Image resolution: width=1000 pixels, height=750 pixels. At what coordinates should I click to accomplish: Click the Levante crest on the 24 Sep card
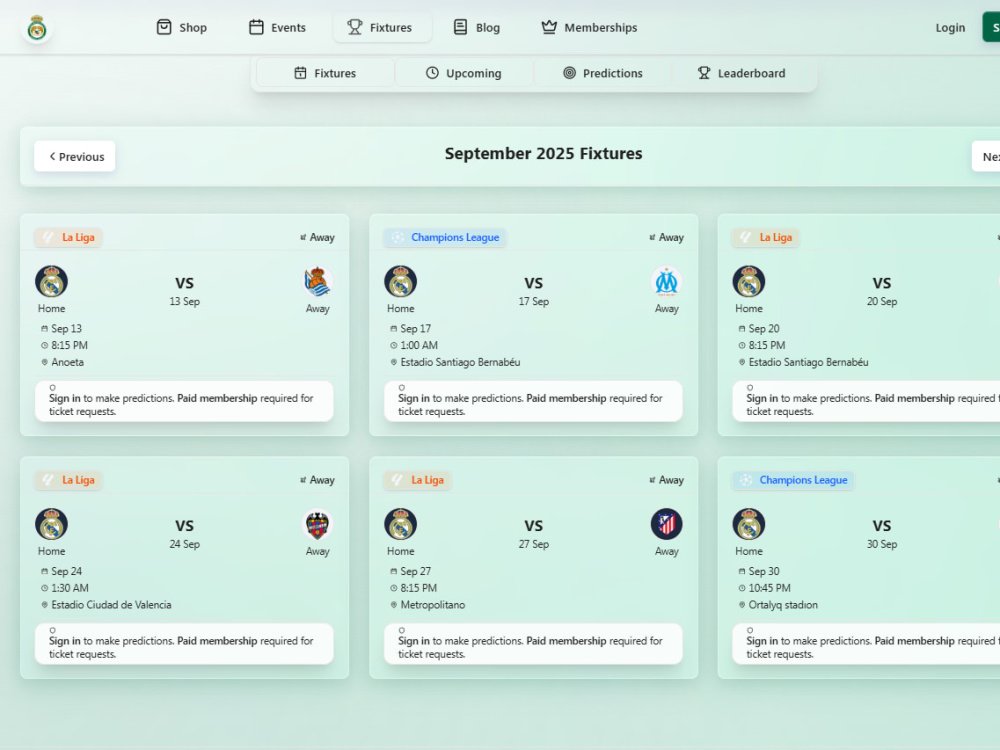[x=318, y=524]
